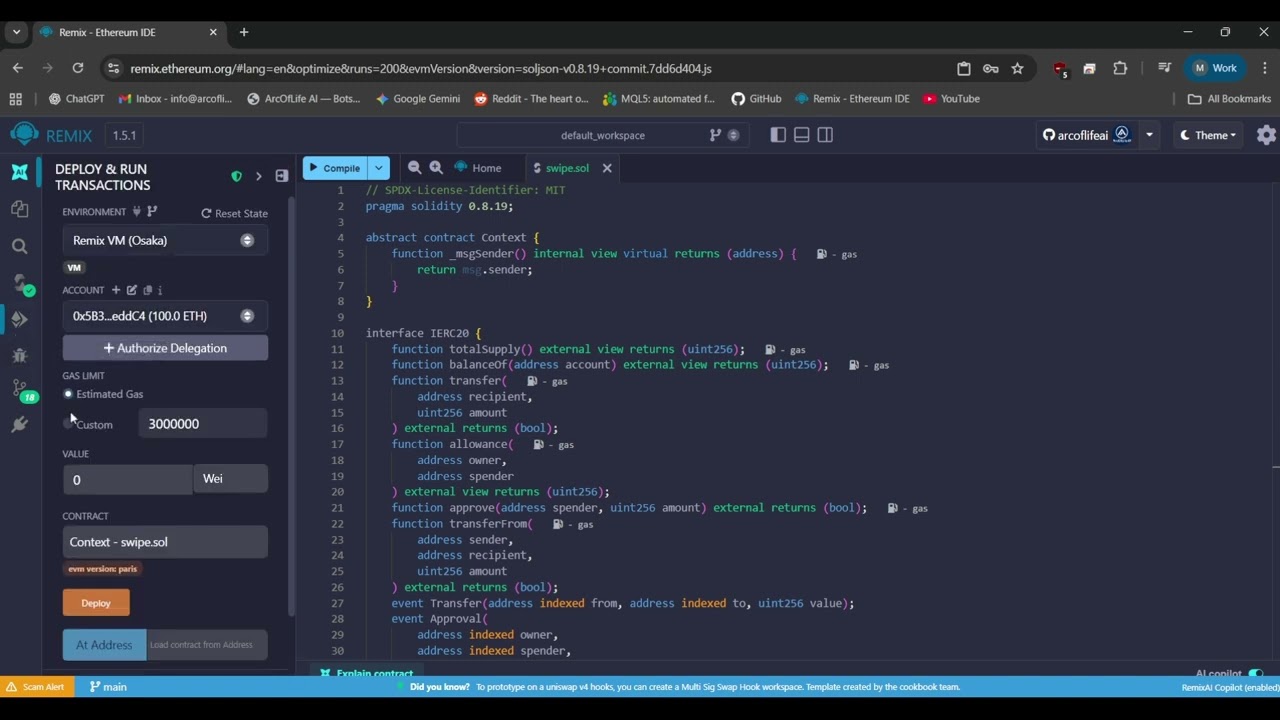Screen dimensions: 1280x720
Task: Zoom out the editor font
Action: (414, 168)
